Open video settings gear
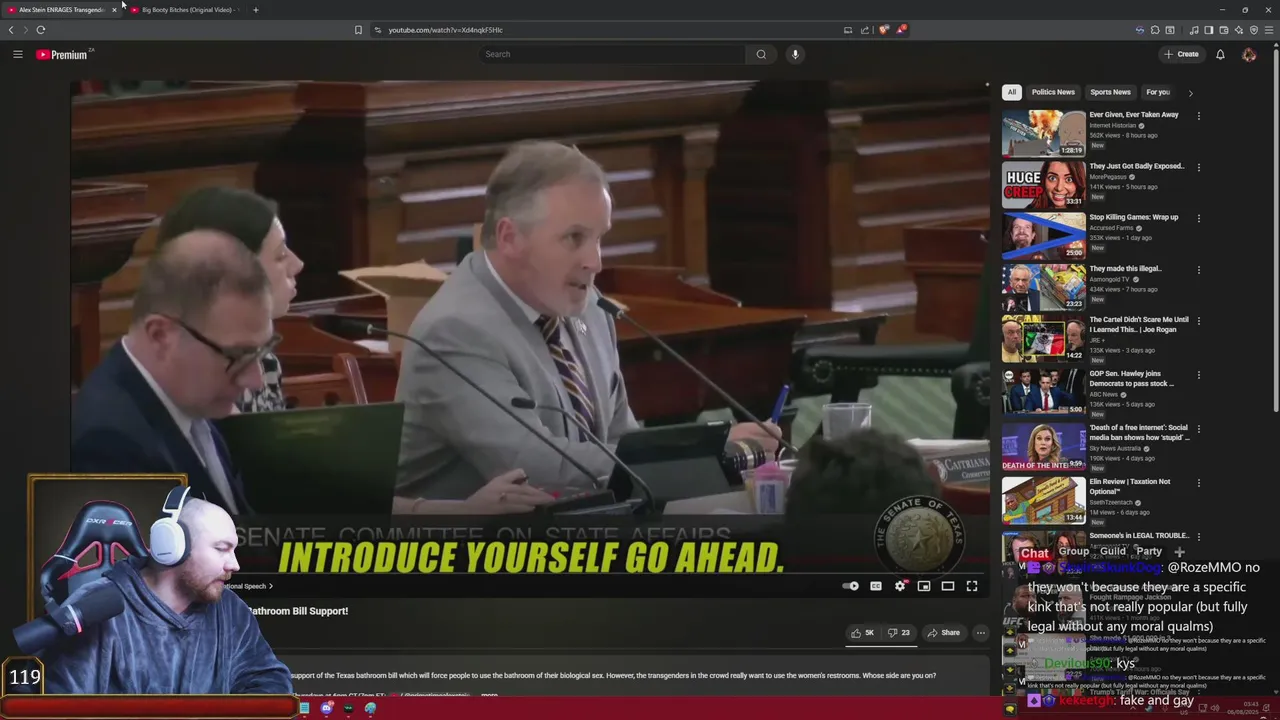This screenshot has width=1280, height=720. (900, 586)
